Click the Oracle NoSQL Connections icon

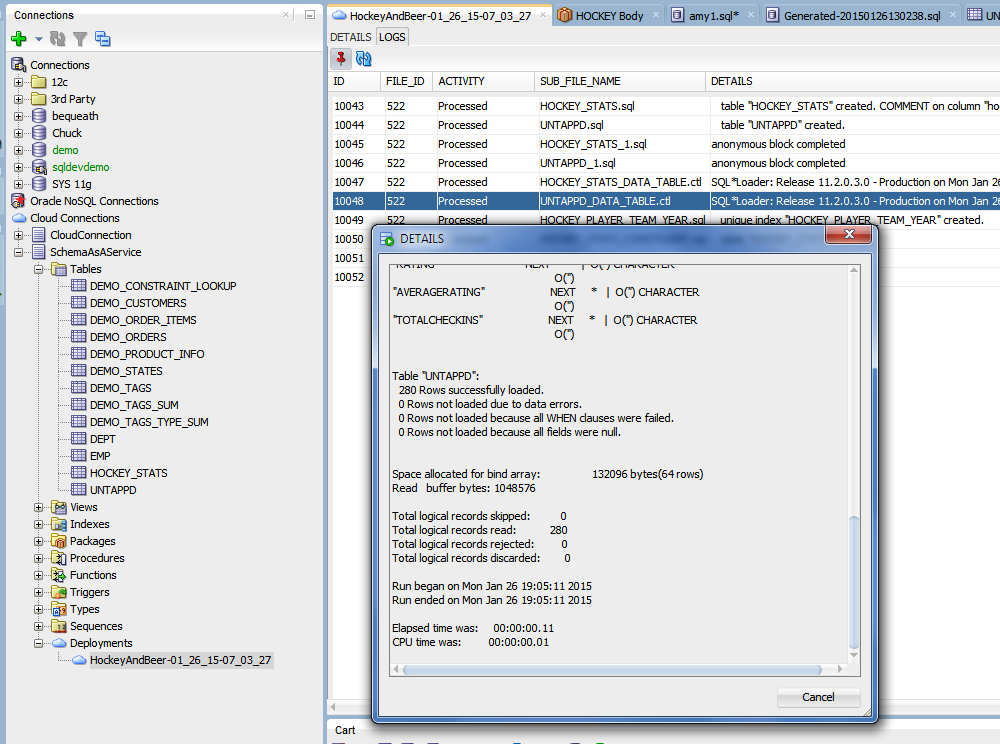click(18, 201)
